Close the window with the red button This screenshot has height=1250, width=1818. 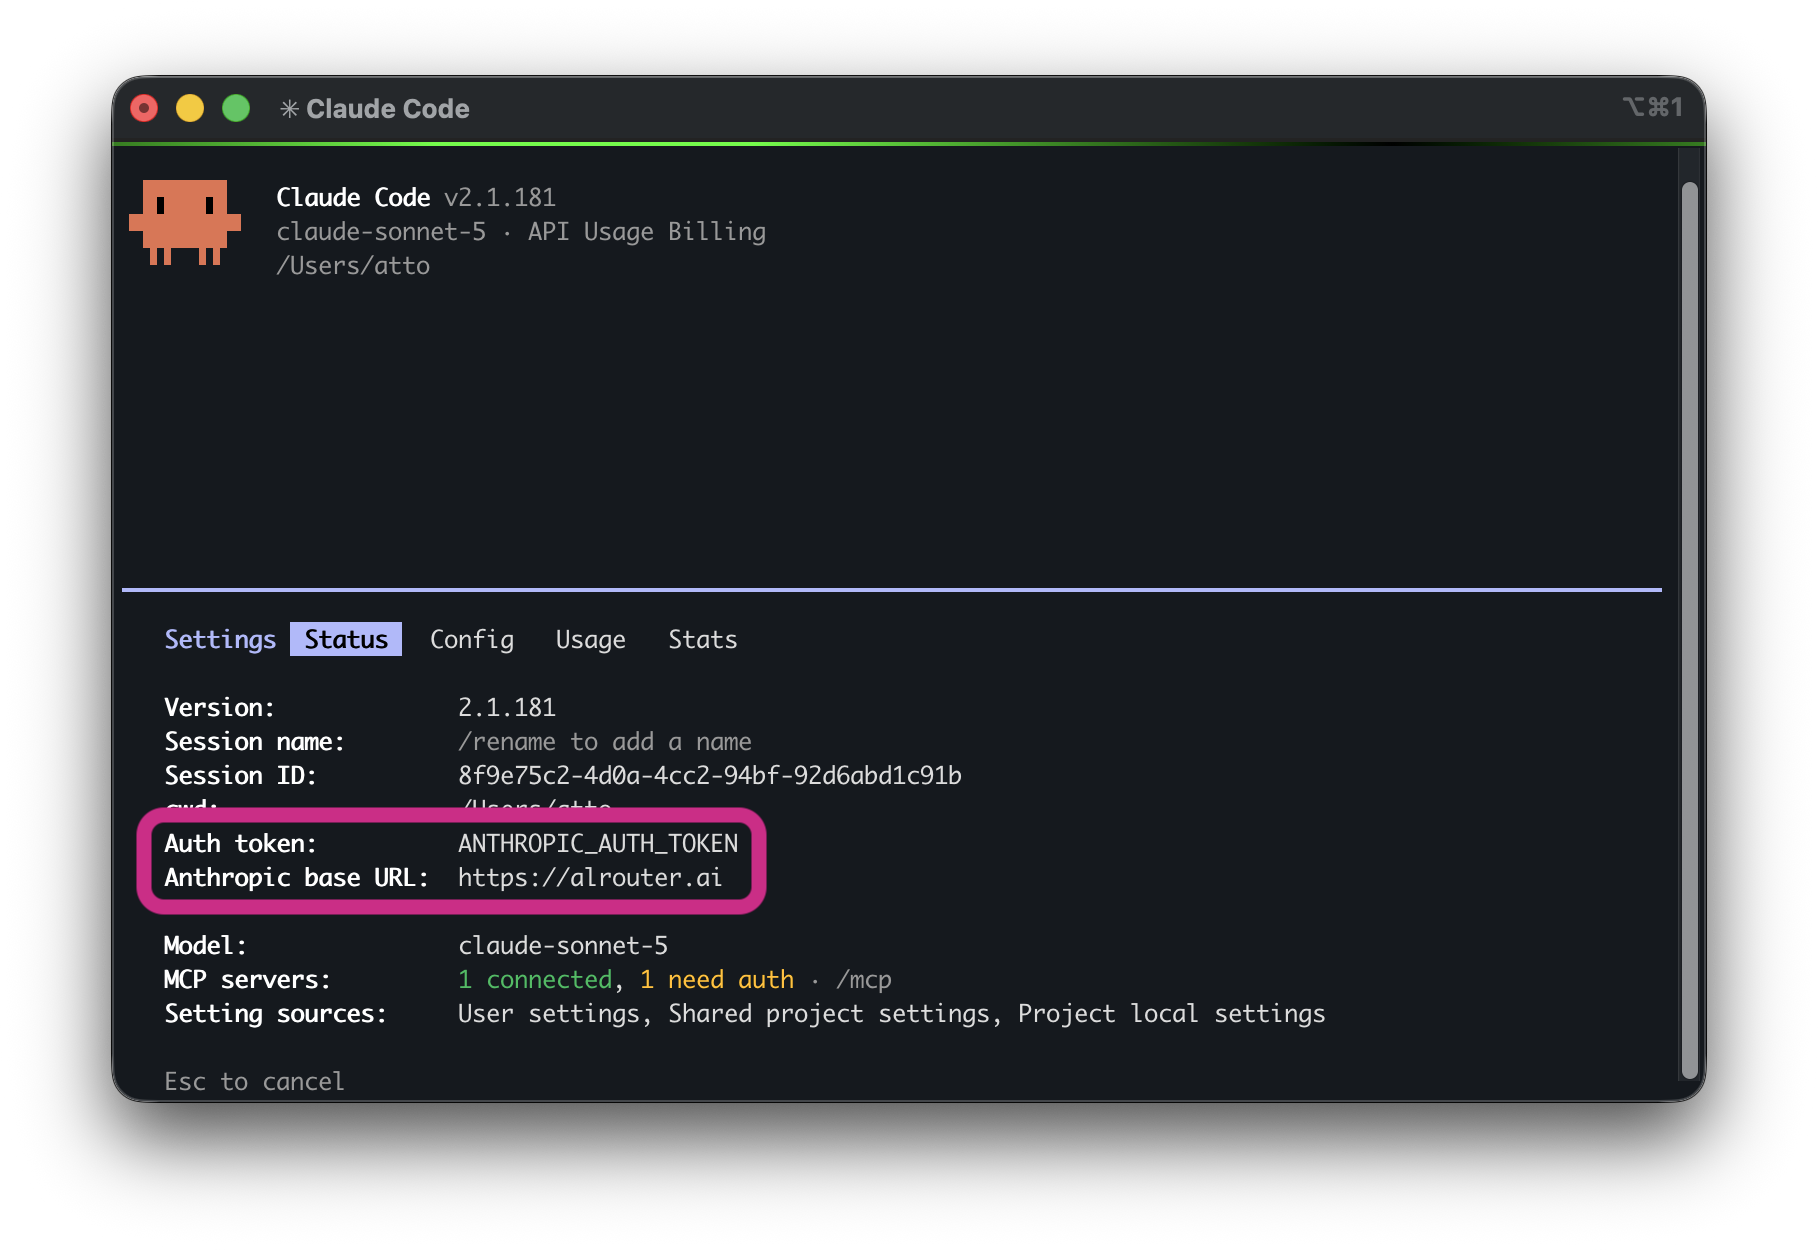tap(144, 108)
